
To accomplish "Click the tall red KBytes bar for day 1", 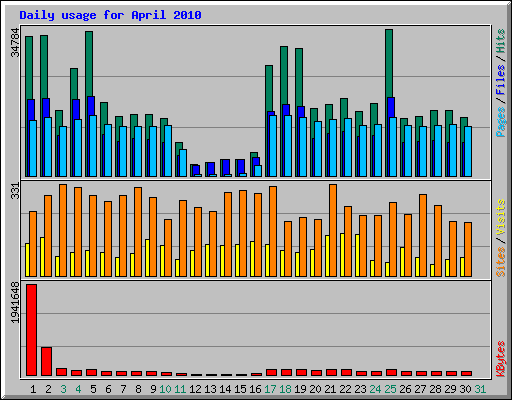I will pyautogui.click(x=31, y=330).
